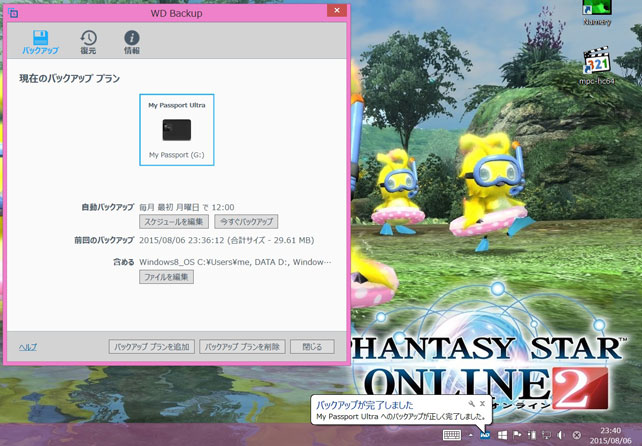This screenshot has height=446, width=642.
Task: Click the circled X tray icon
Action: [x=576, y=435]
